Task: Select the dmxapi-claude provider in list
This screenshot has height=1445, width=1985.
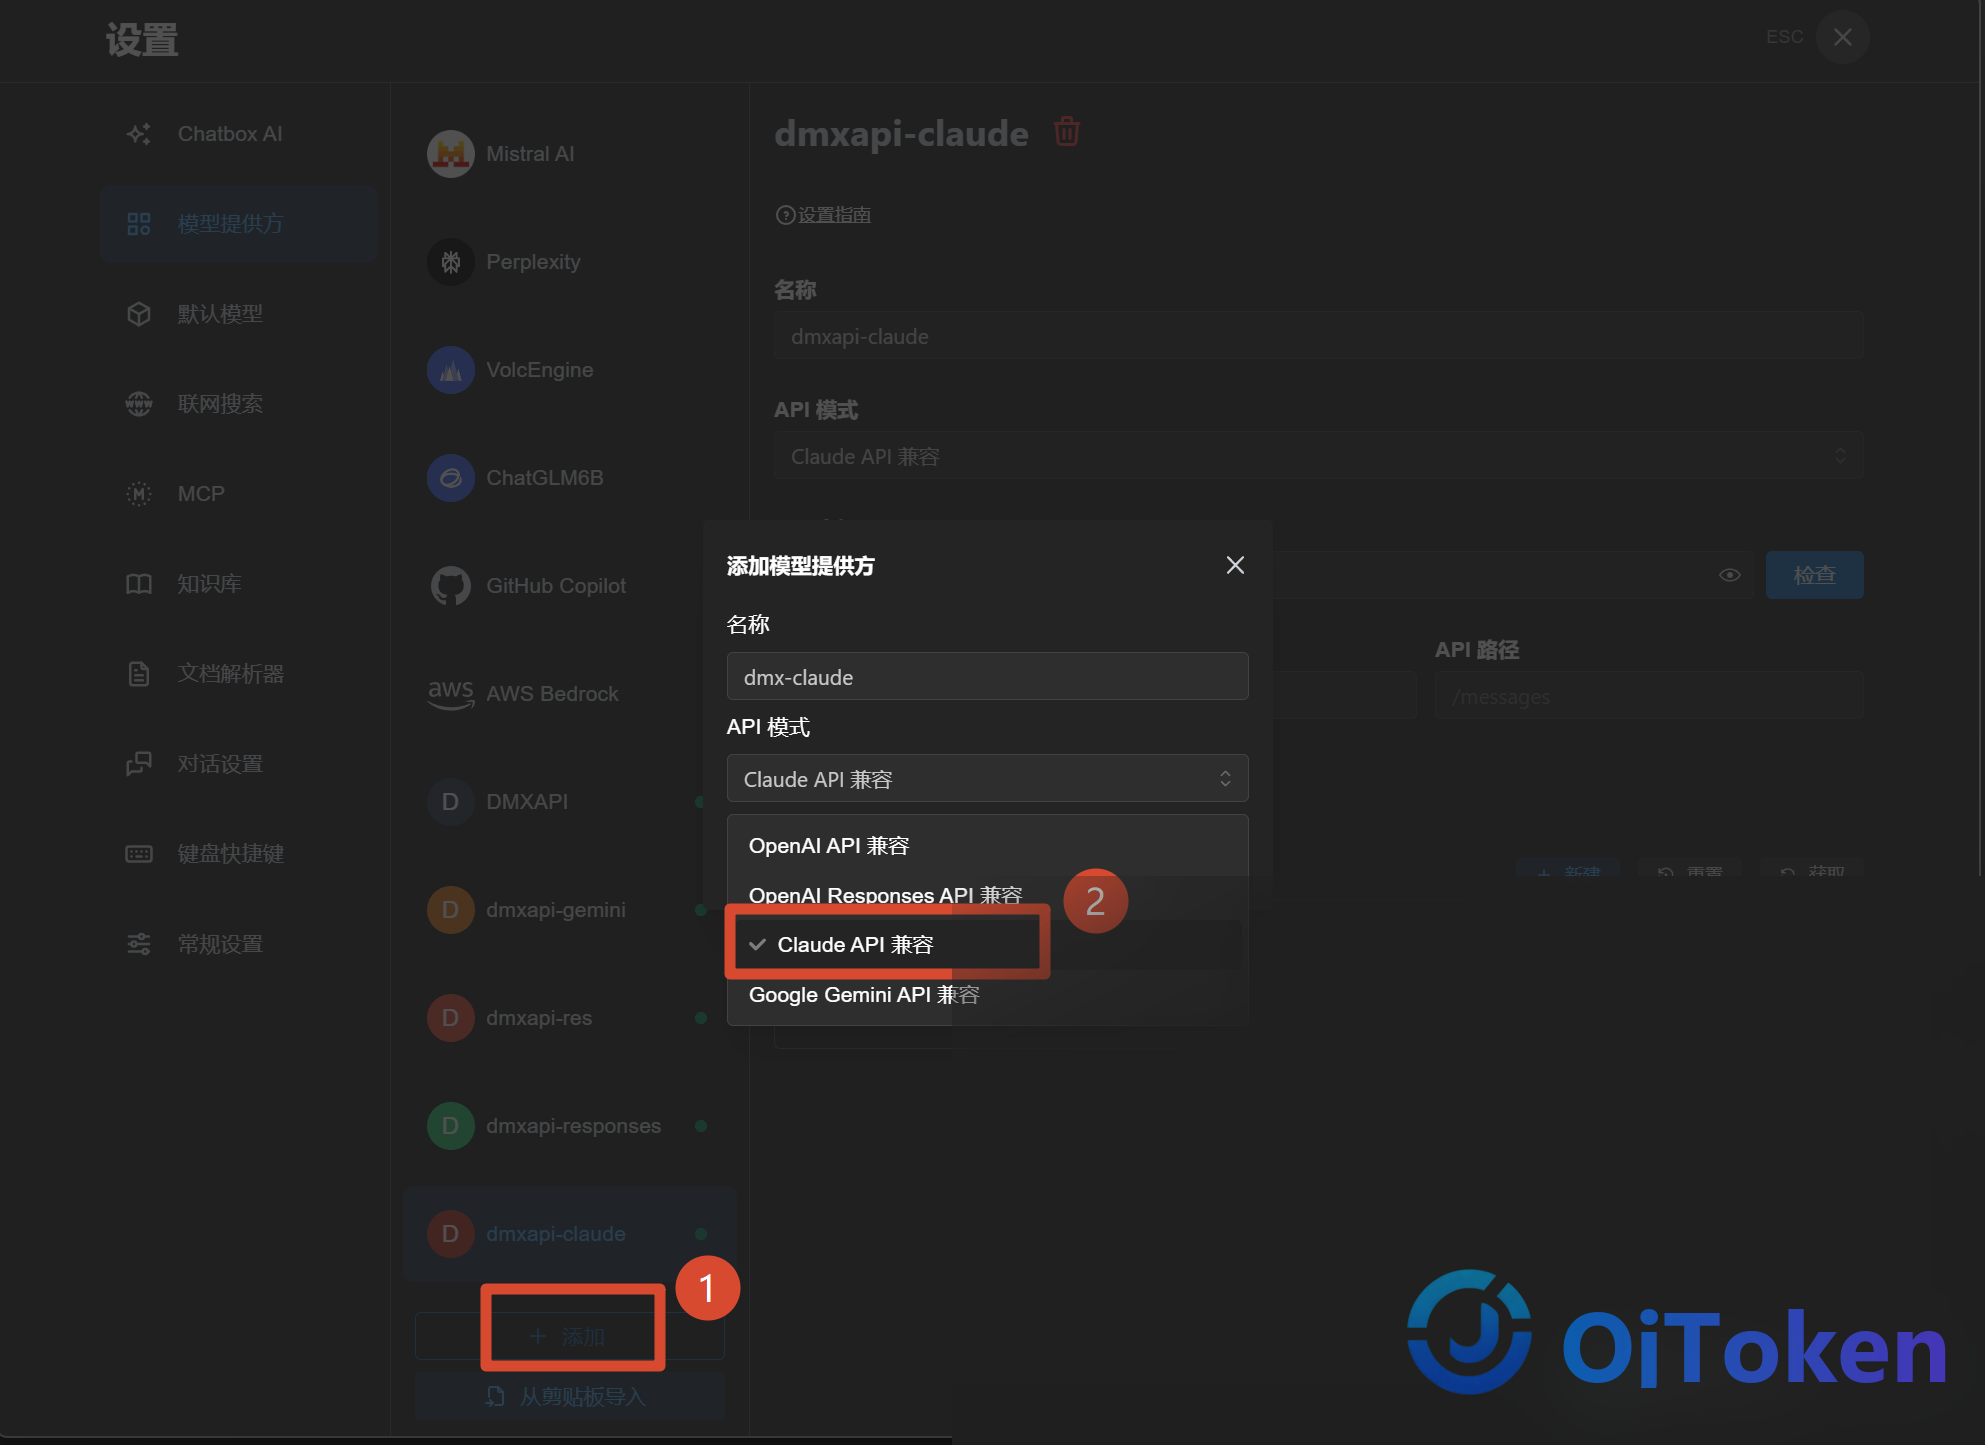Action: [570, 1234]
